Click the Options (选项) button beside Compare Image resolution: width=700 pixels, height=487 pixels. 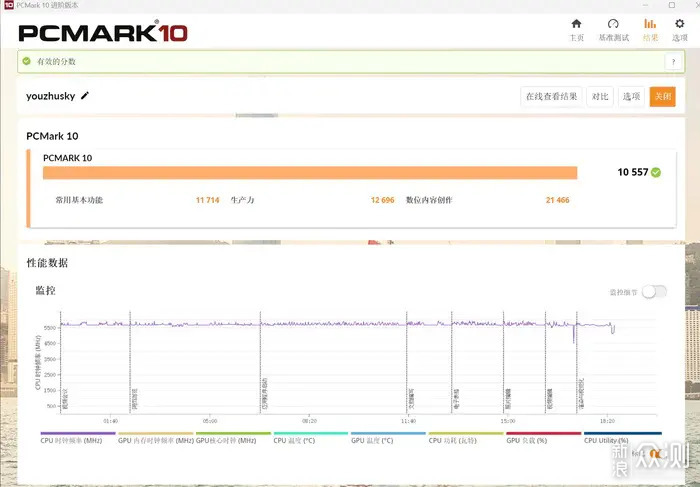click(631, 96)
